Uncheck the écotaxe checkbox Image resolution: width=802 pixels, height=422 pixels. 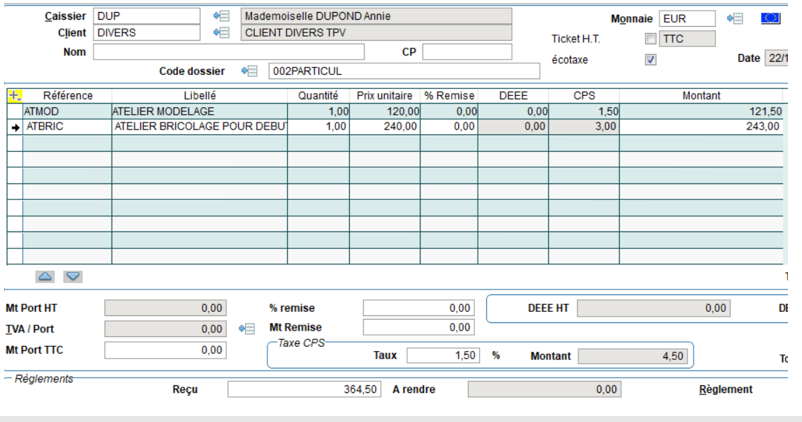(x=651, y=60)
